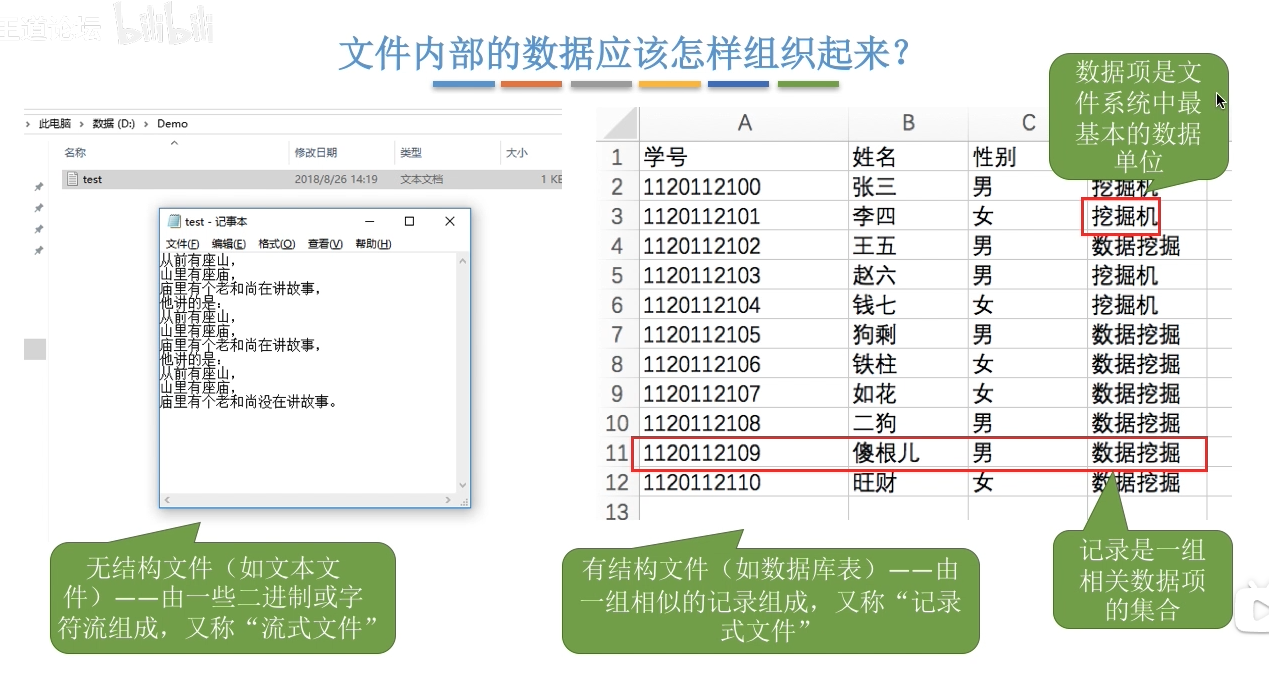Image resolution: width=1269 pixels, height=694 pixels.
Task: Click the name cell 赵六
Action: (908, 276)
